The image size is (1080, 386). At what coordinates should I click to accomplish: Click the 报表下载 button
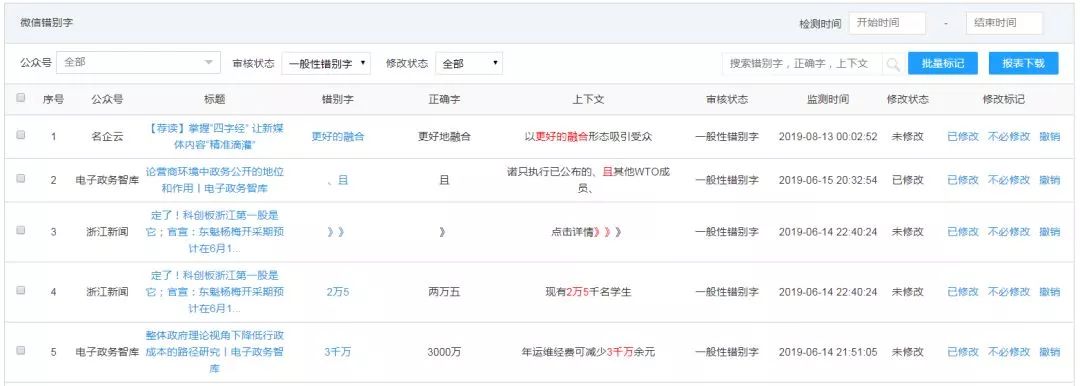point(1024,63)
